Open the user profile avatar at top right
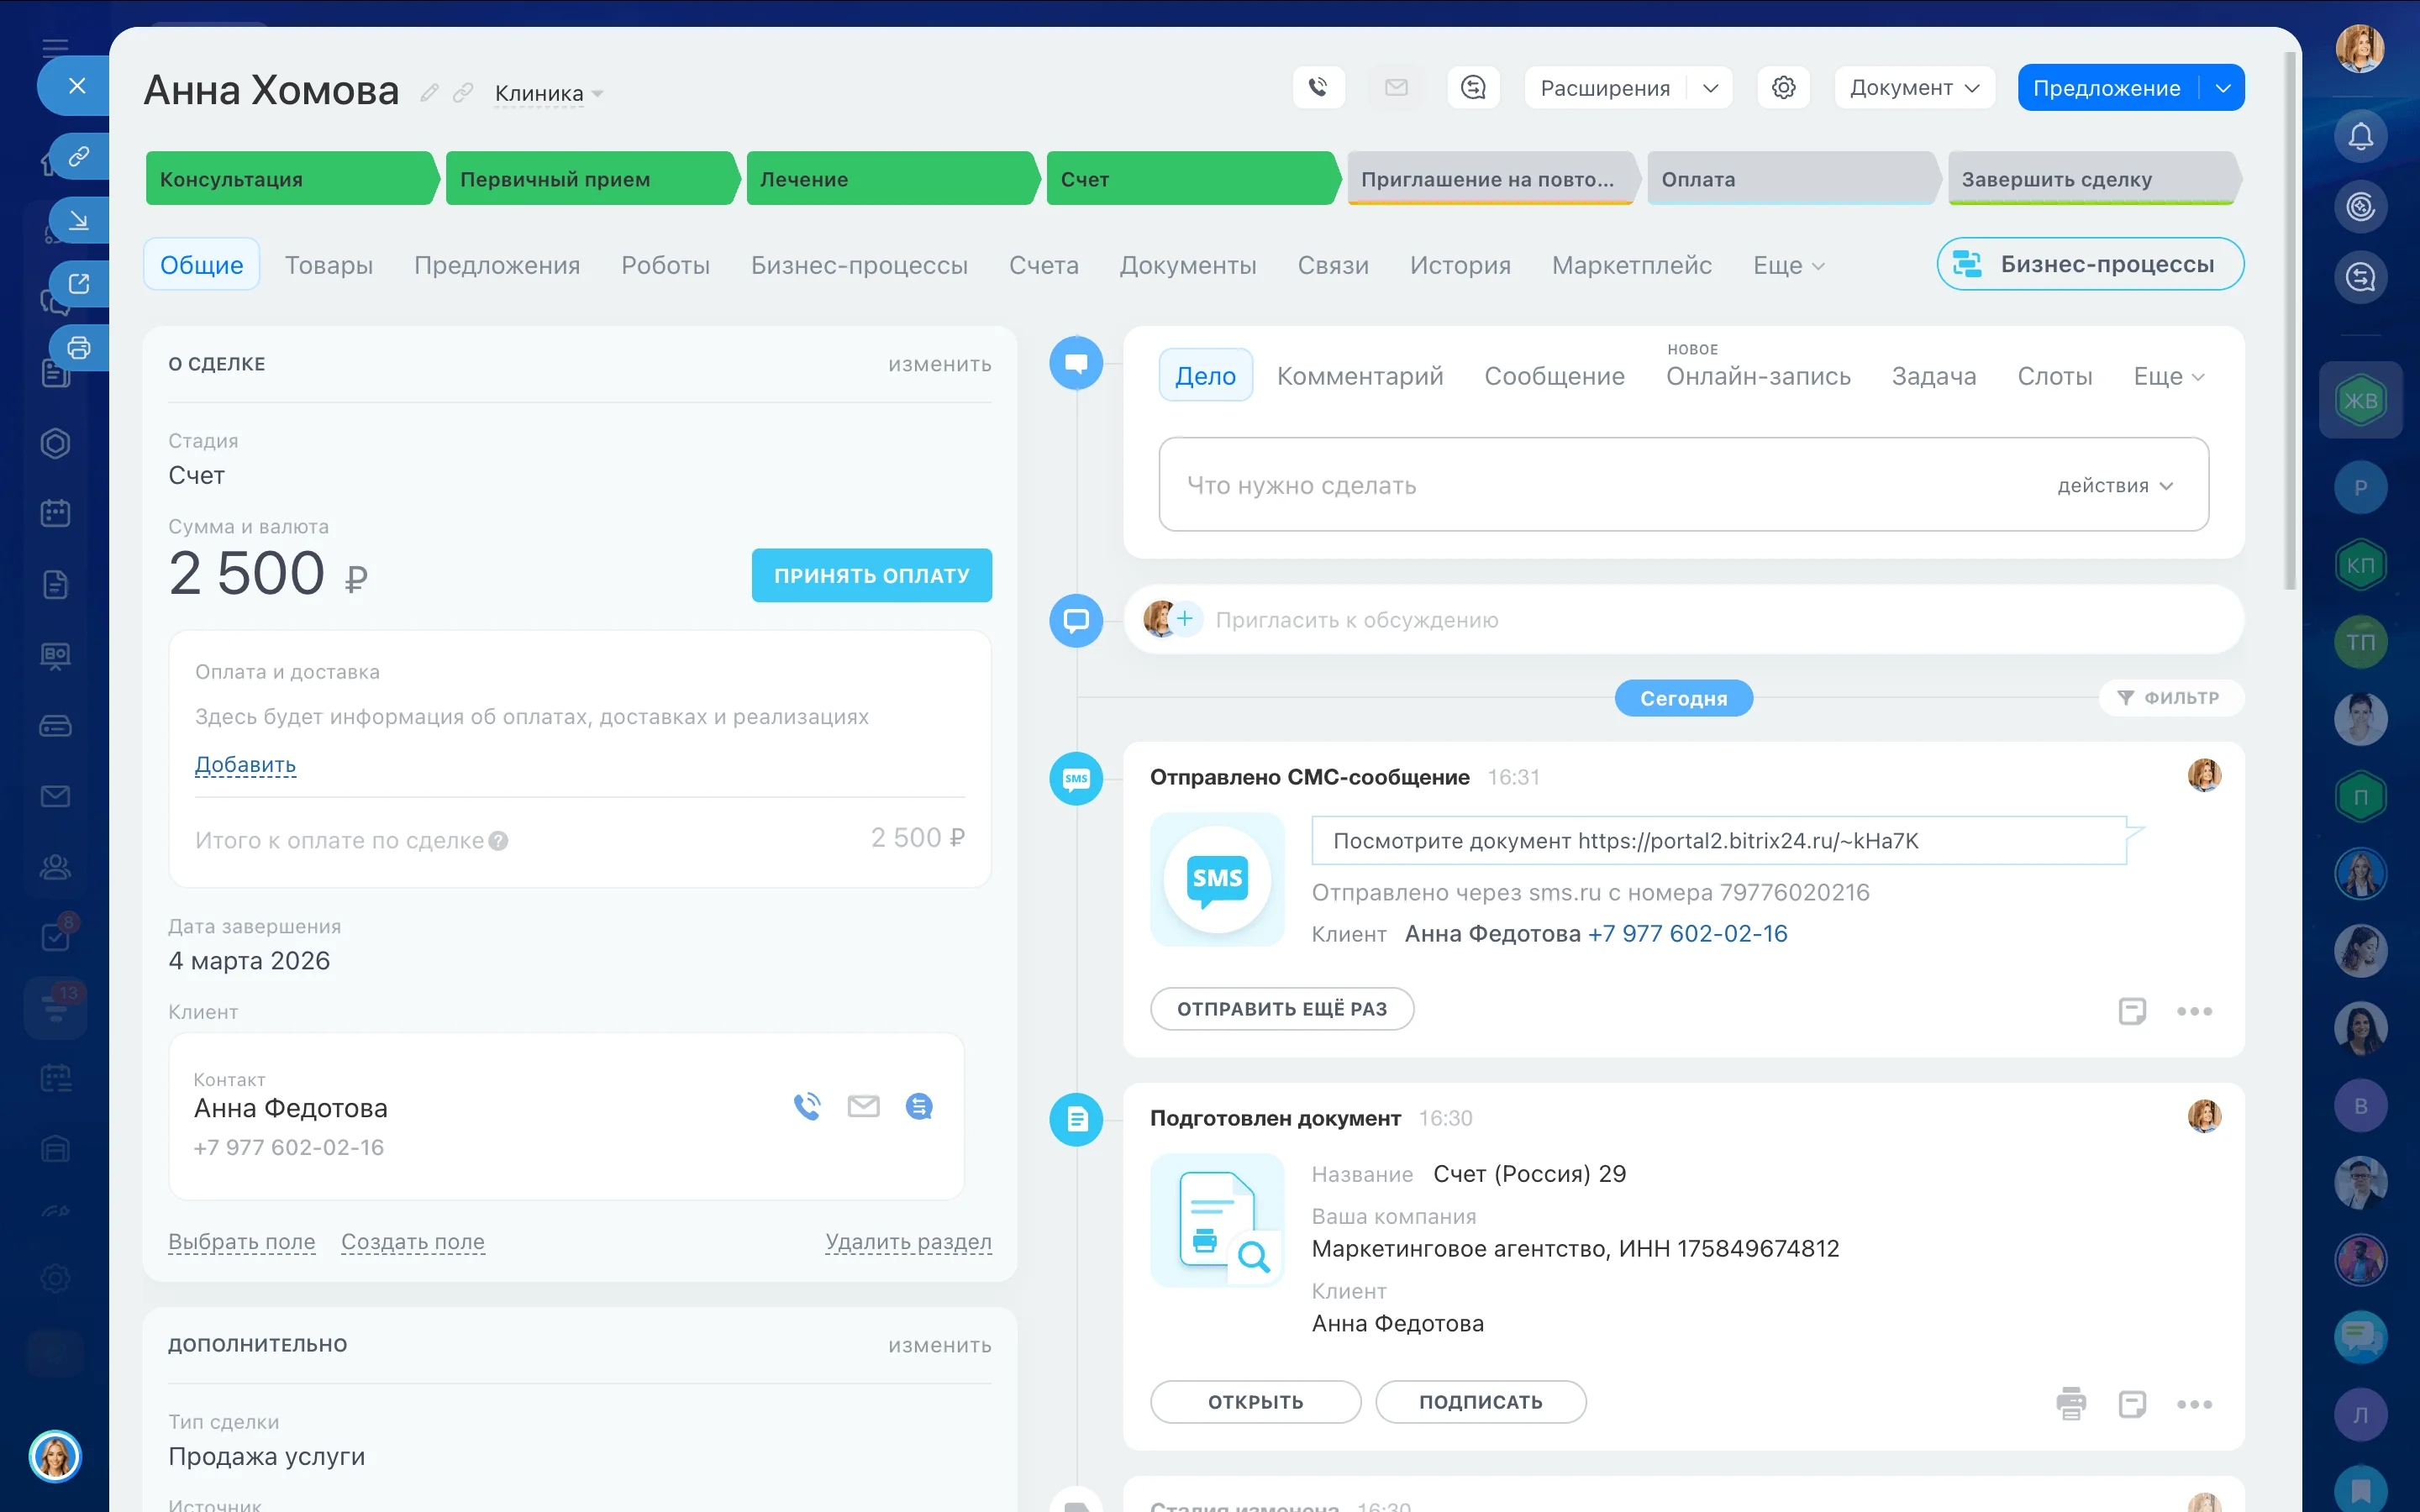 click(x=2360, y=48)
